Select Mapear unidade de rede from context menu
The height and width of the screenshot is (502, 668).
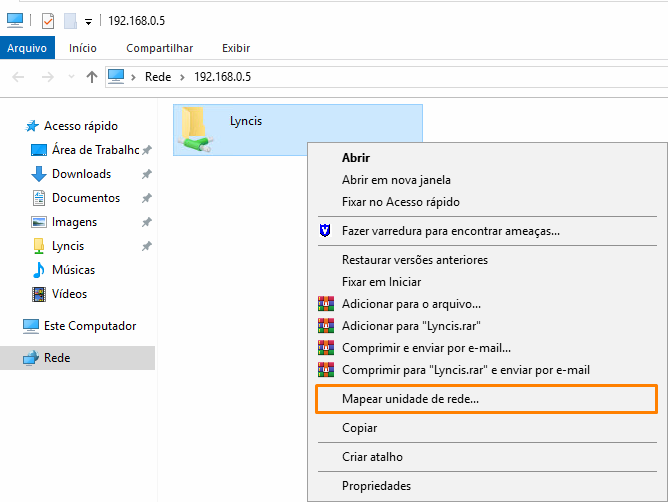tap(410, 398)
